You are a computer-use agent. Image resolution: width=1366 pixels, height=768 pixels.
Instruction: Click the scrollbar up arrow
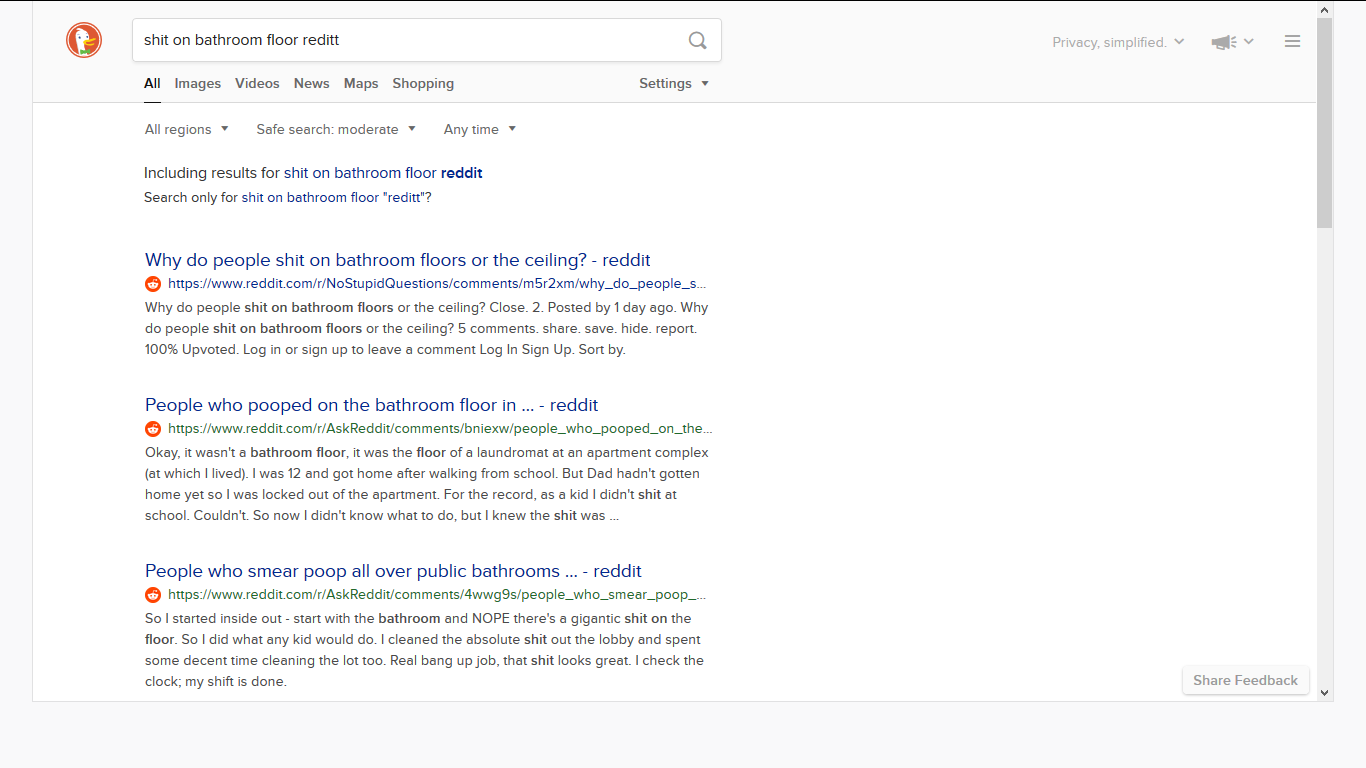[1325, 9]
